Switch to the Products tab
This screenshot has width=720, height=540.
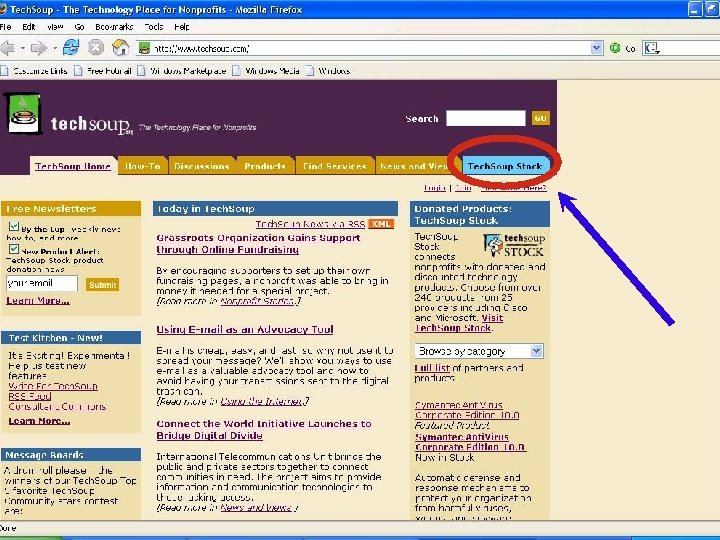(265, 166)
